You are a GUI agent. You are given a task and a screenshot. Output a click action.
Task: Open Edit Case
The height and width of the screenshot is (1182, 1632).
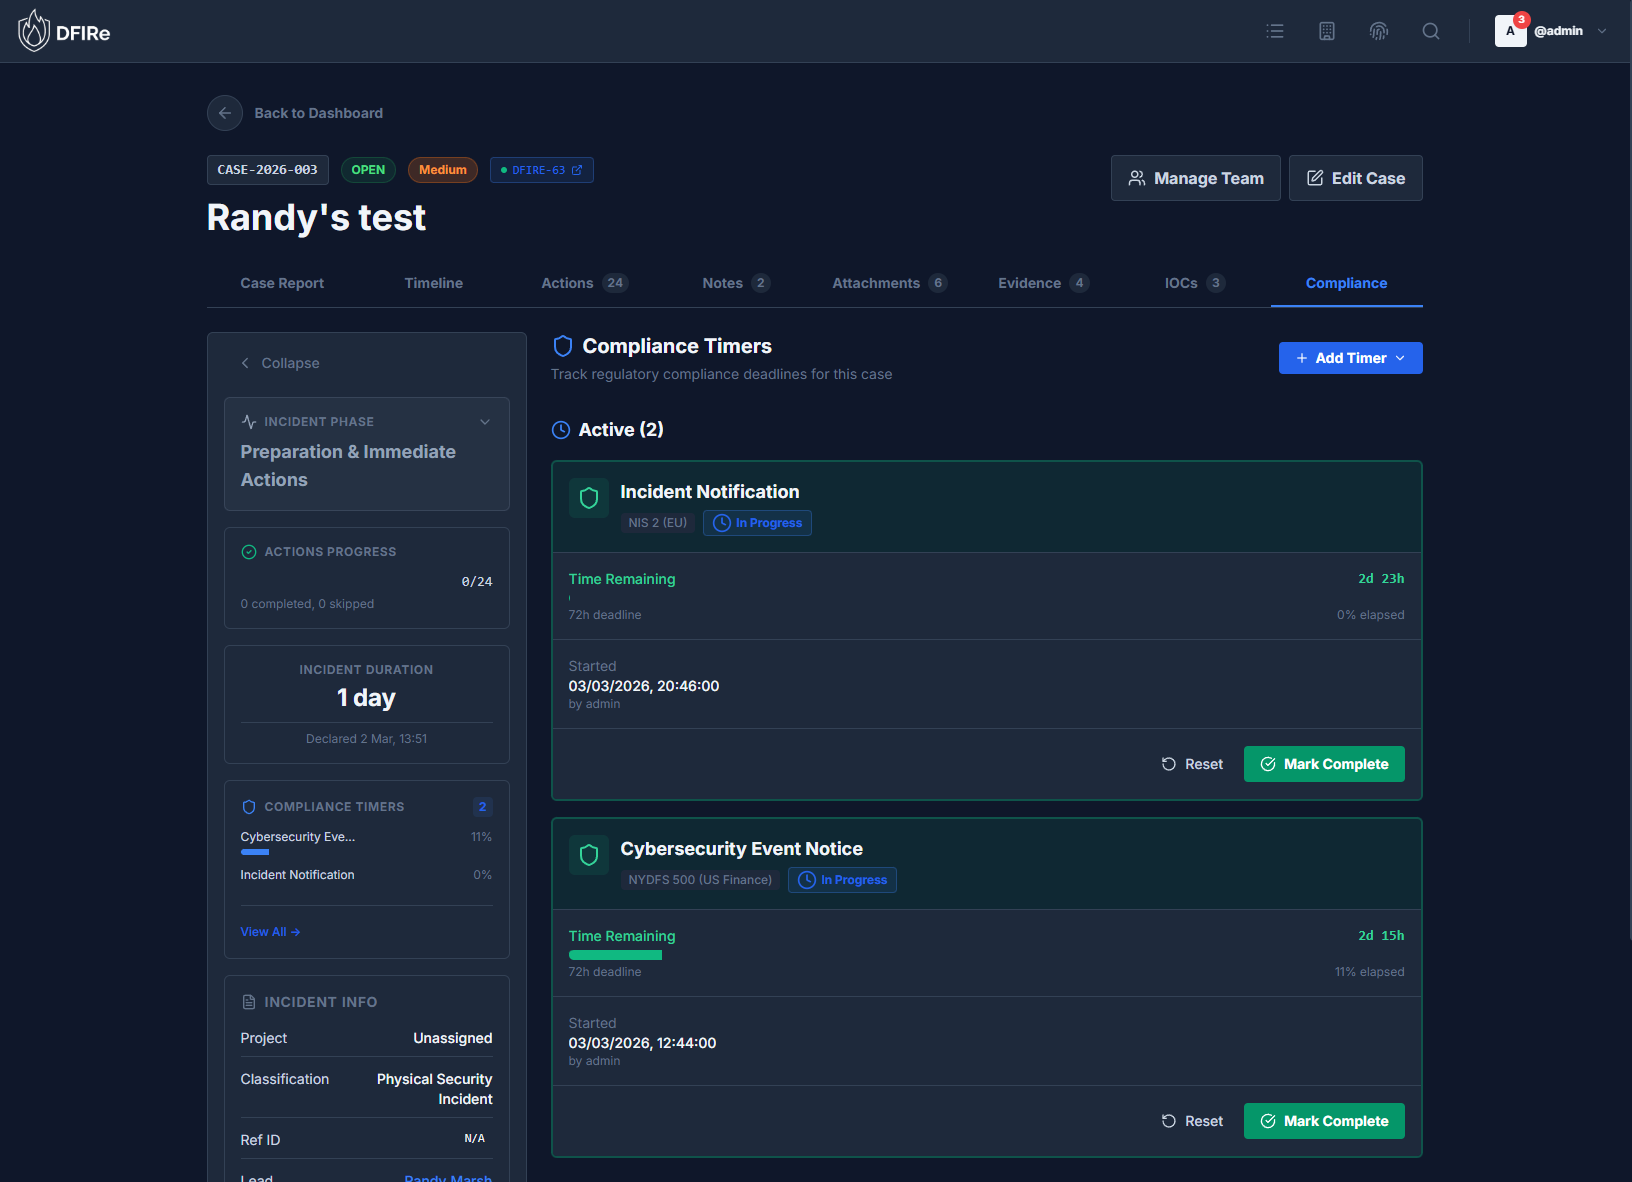1355,178
